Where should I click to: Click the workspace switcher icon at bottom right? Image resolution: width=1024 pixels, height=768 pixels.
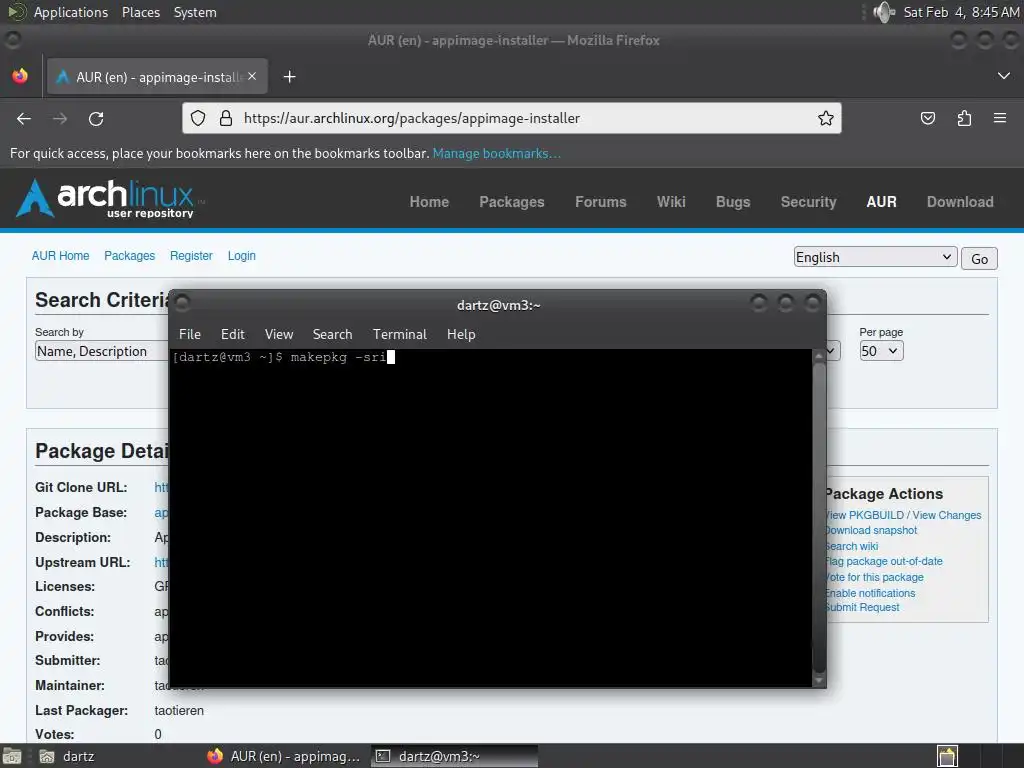[948, 756]
